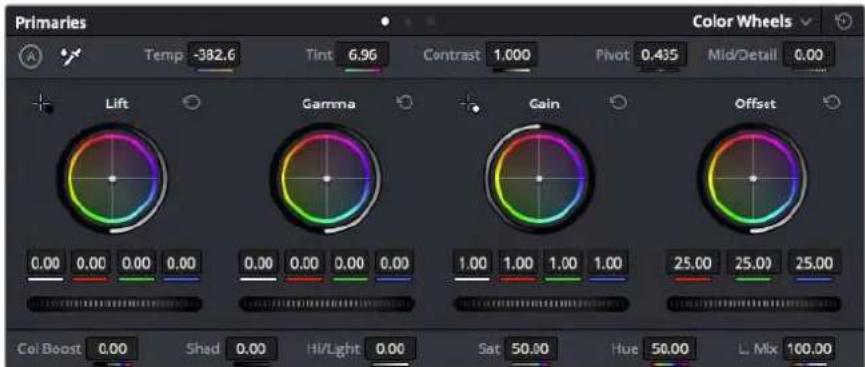Select the Lift blue value field

point(181,263)
